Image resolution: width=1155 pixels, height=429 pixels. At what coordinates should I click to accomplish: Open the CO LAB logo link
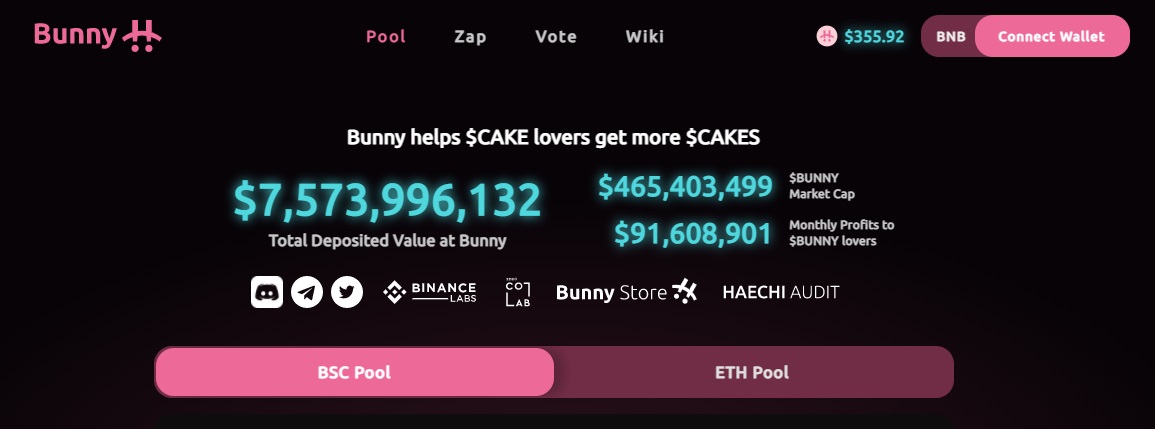click(x=517, y=293)
